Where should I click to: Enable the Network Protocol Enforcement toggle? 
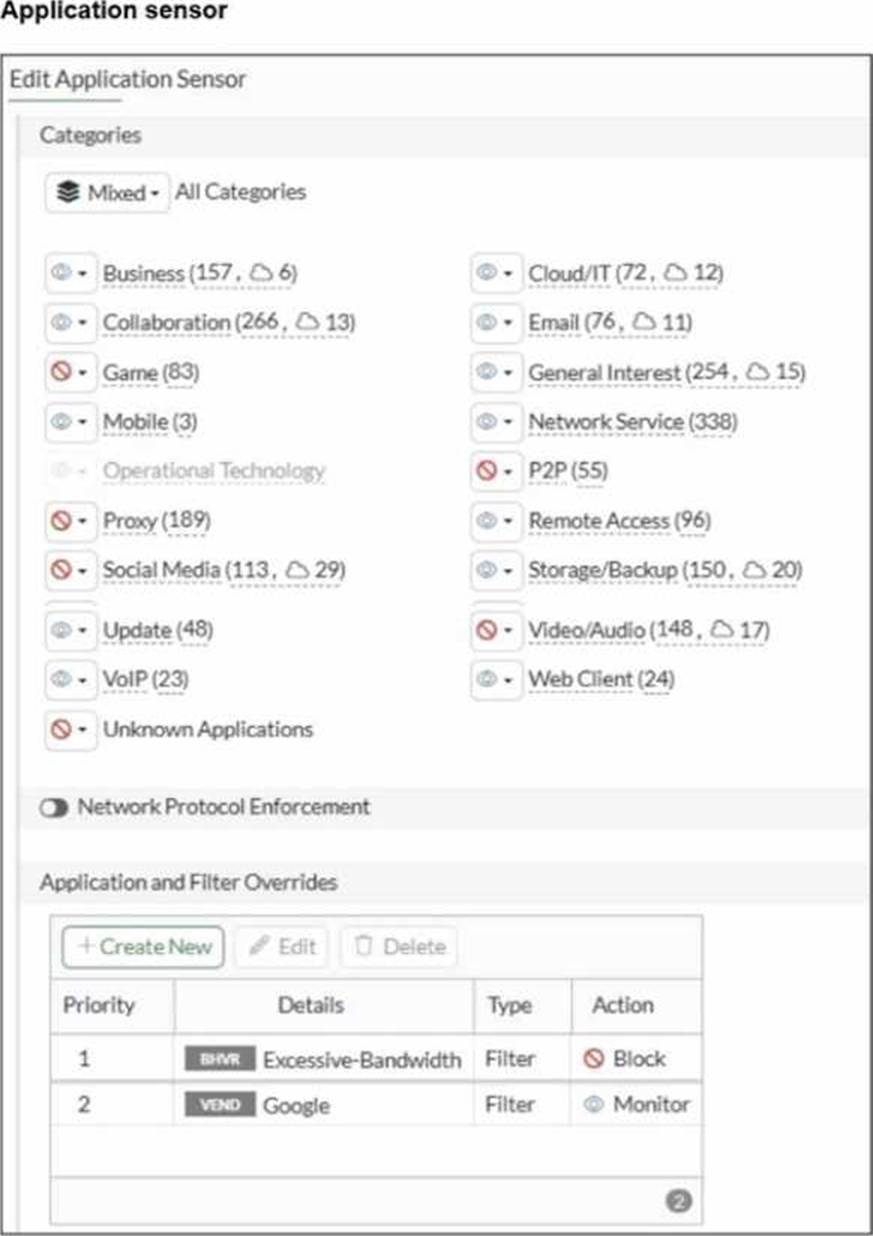pyautogui.click(x=54, y=807)
